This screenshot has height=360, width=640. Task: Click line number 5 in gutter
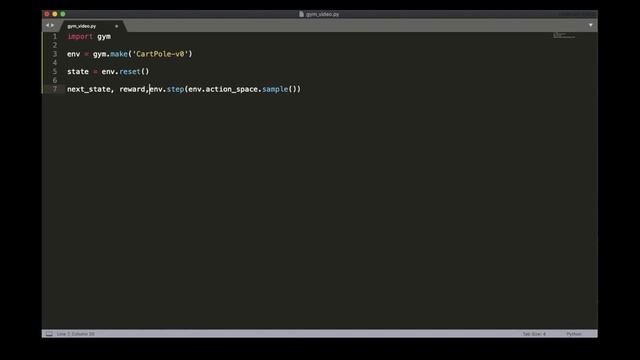[x=55, y=71]
